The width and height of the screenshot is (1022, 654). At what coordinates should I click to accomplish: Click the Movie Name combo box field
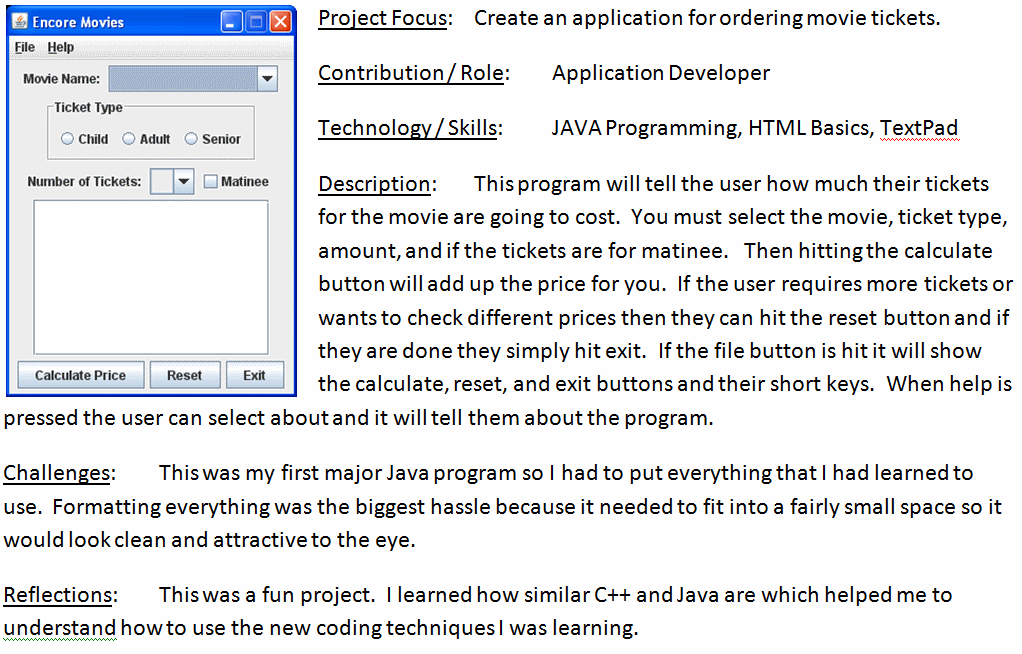[x=182, y=79]
